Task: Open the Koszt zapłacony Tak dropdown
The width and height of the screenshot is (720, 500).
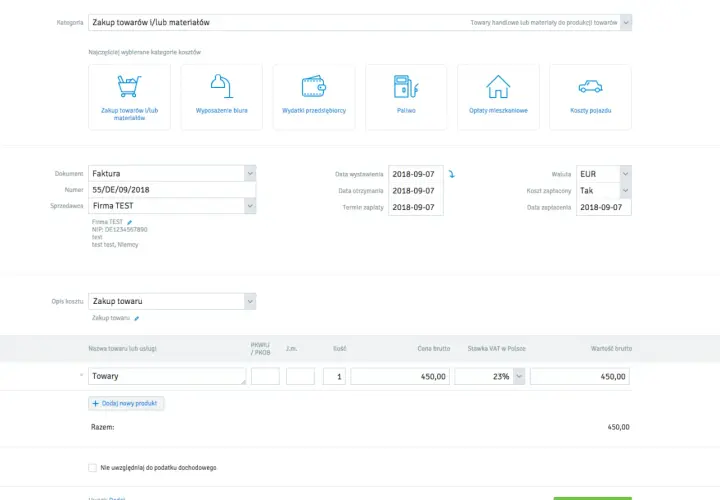Action: [625, 191]
